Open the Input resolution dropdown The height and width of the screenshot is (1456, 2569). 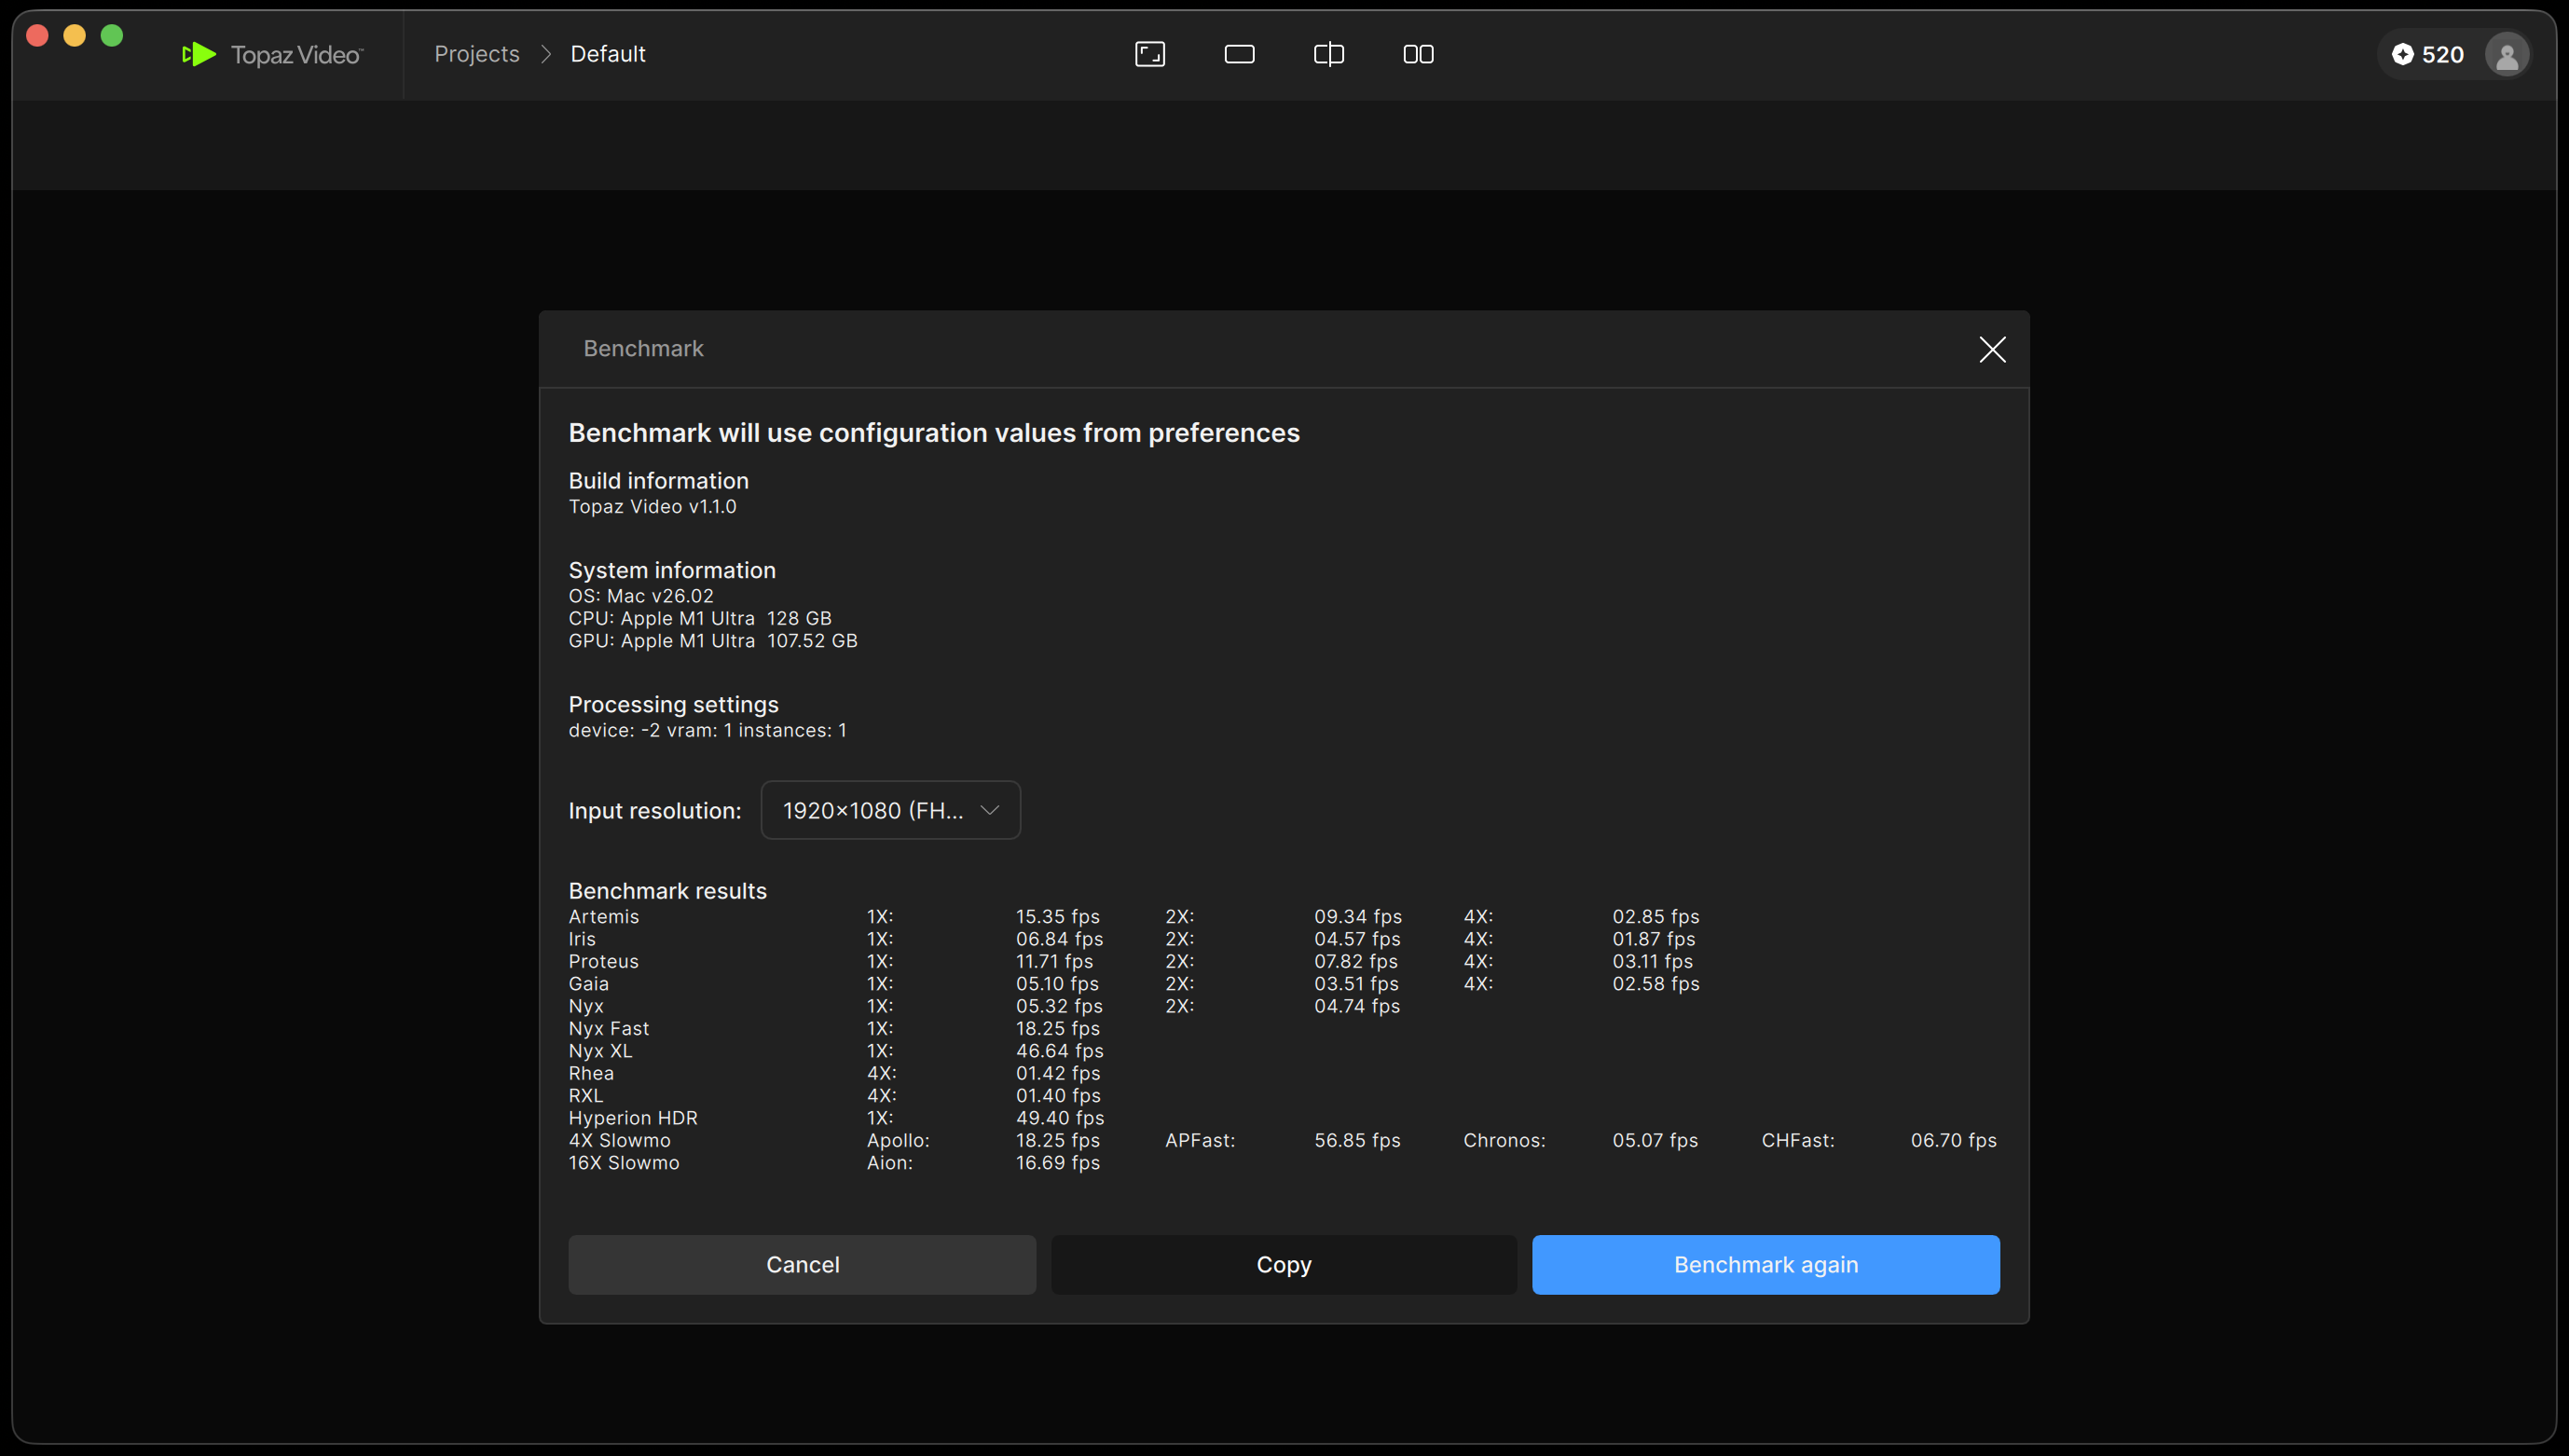[890, 810]
